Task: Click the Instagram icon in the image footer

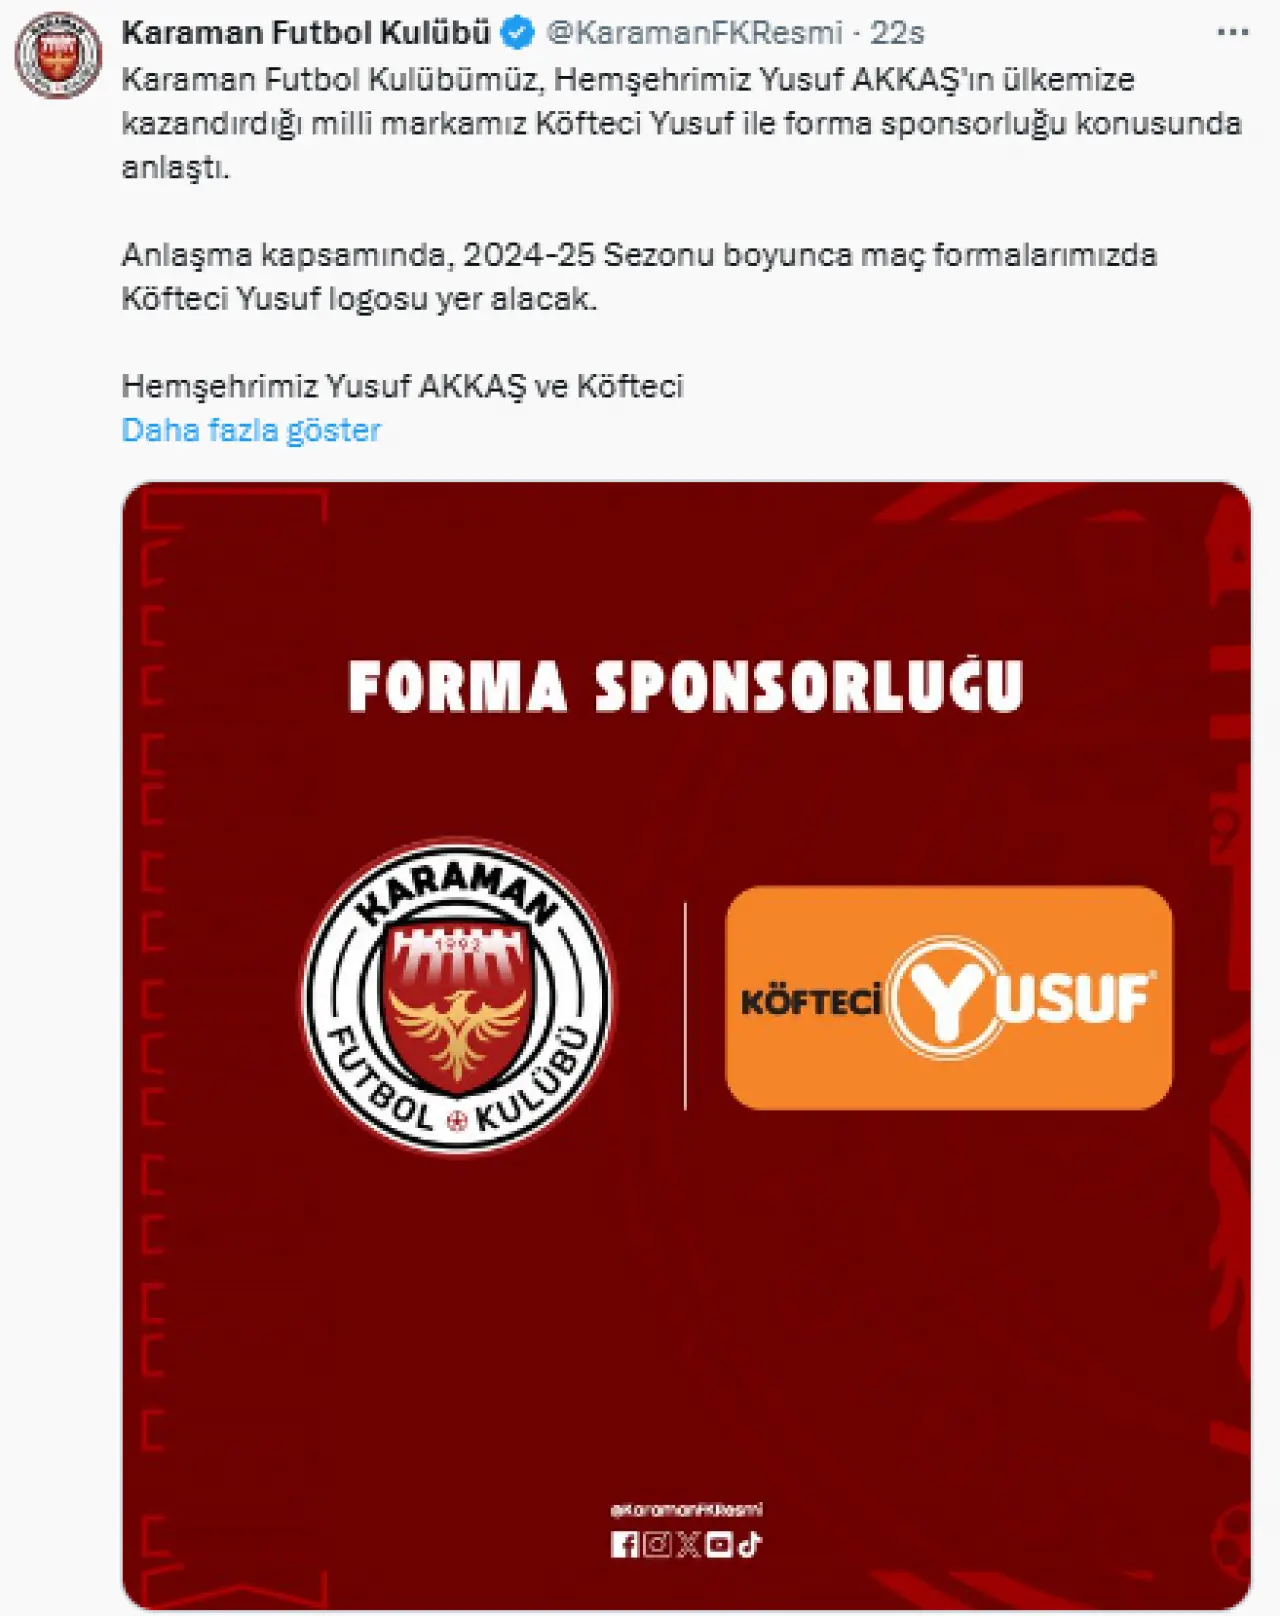Action: 656,1545
